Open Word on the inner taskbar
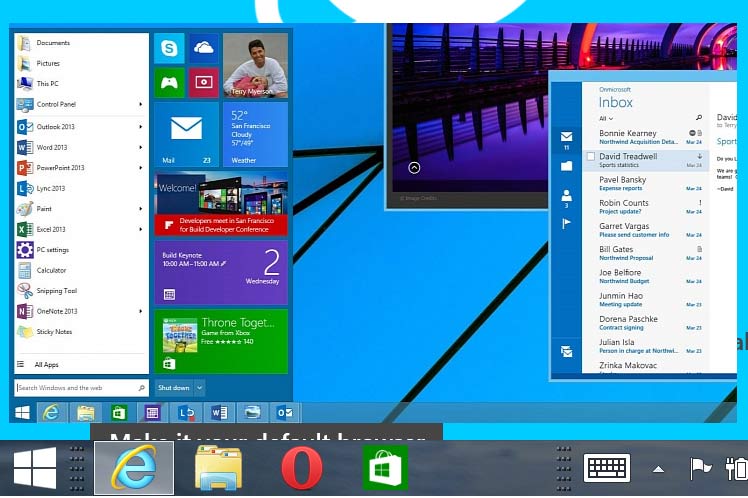This screenshot has height=498, width=748. (x=219, y=413)
